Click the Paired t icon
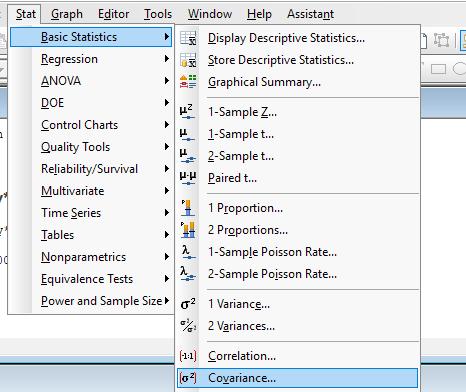Image resolution: width=466 pixels, height=392 pixels. 188,178
